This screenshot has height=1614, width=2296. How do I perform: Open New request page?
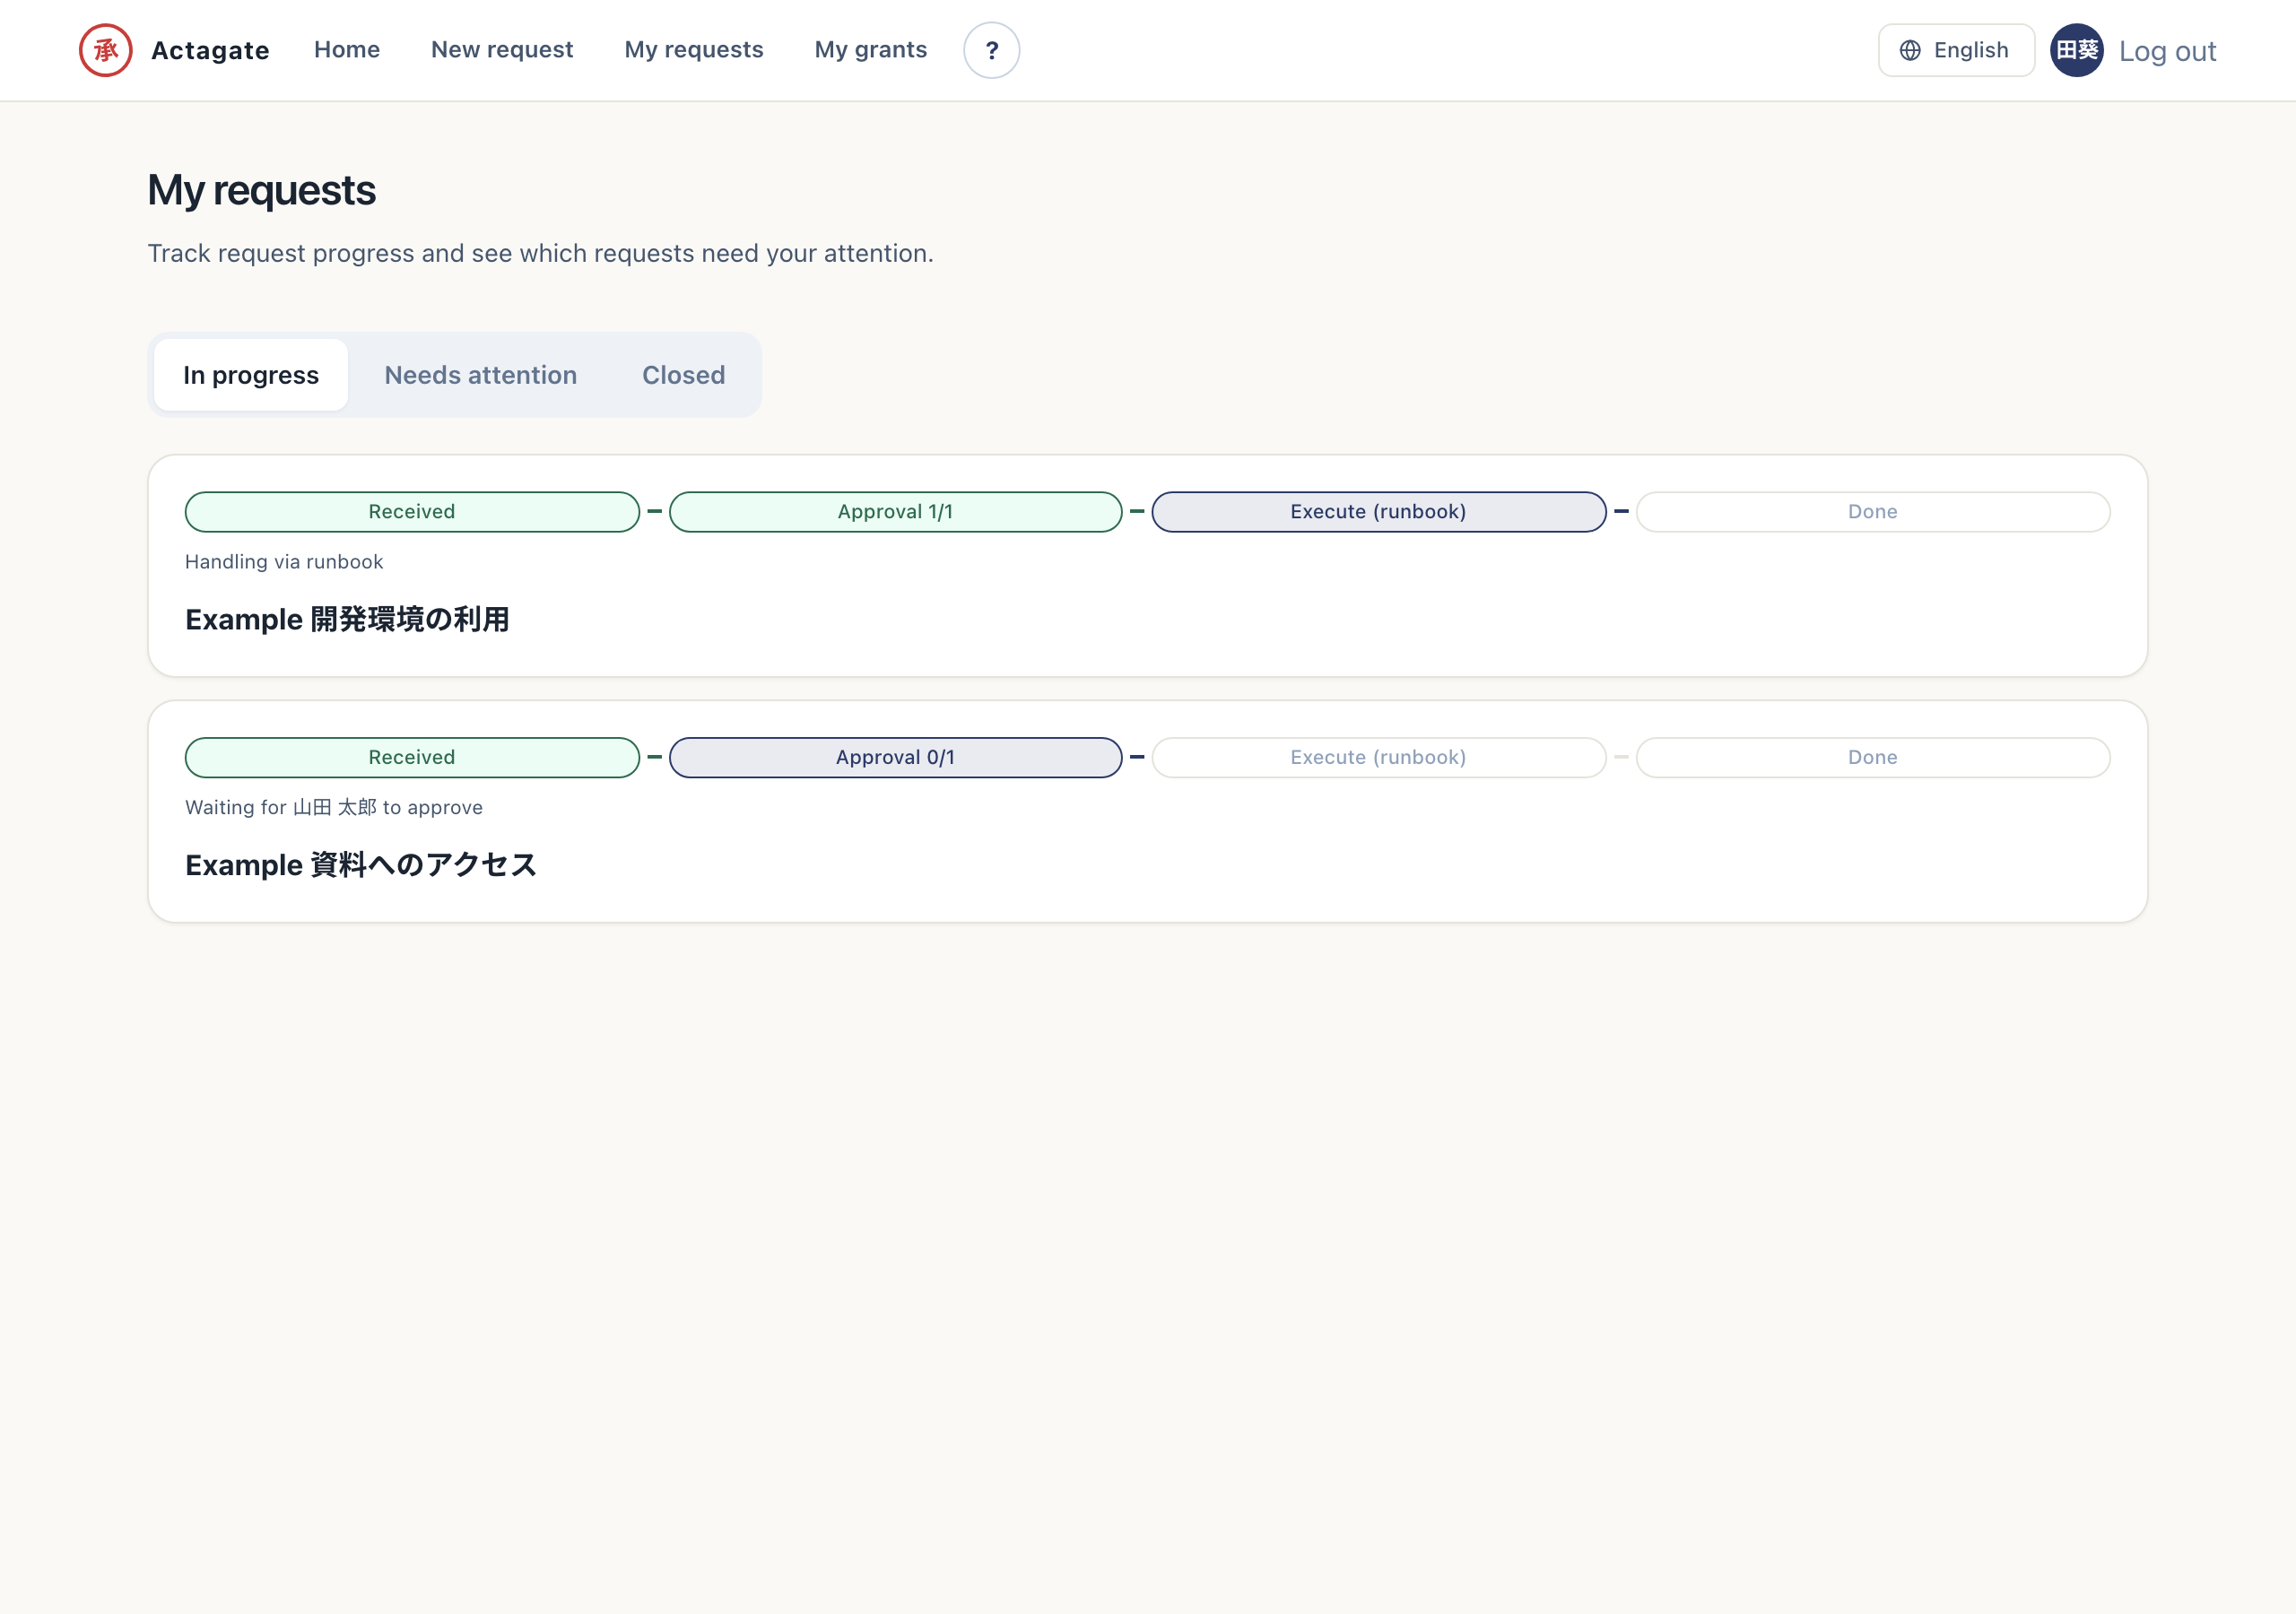502,50
